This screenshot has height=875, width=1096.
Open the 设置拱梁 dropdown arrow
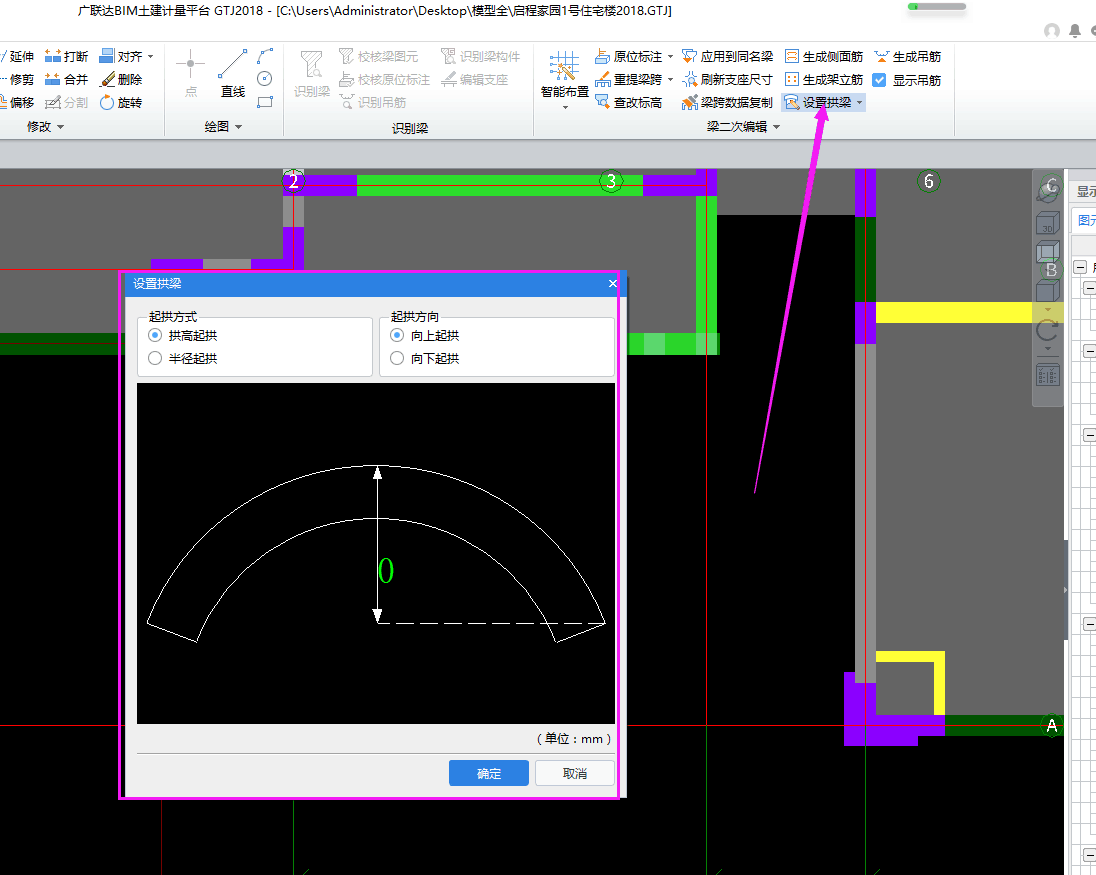(x=860, y=103)
